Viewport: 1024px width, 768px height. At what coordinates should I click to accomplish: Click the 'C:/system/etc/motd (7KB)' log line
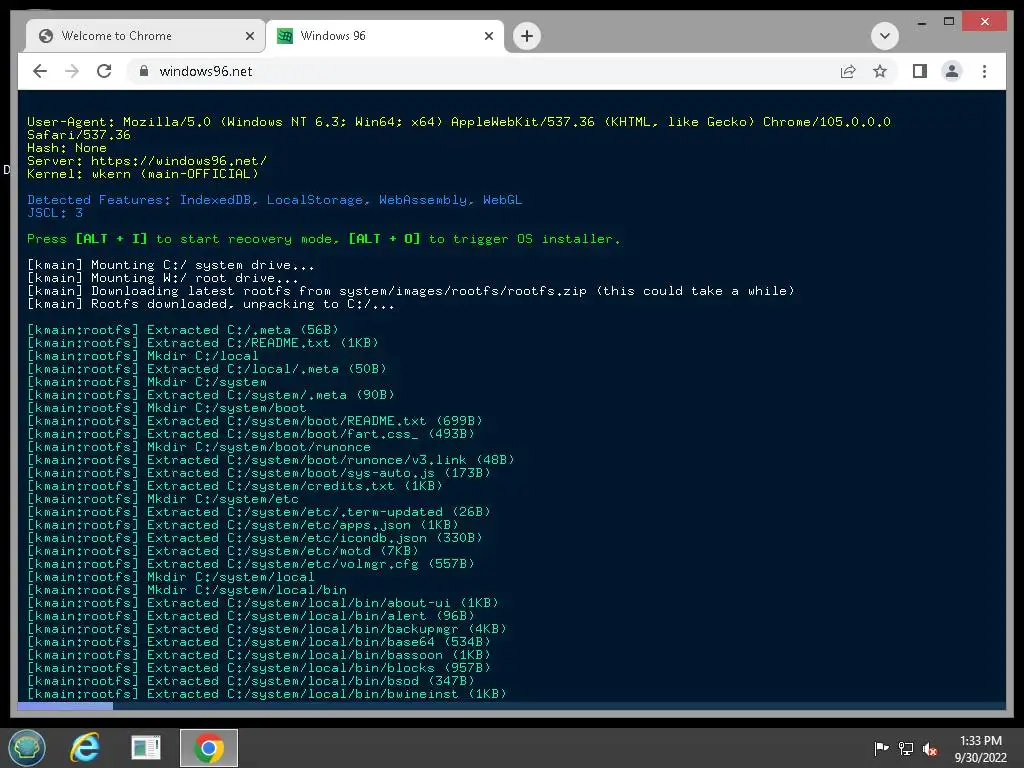click(x=223, y=551)
